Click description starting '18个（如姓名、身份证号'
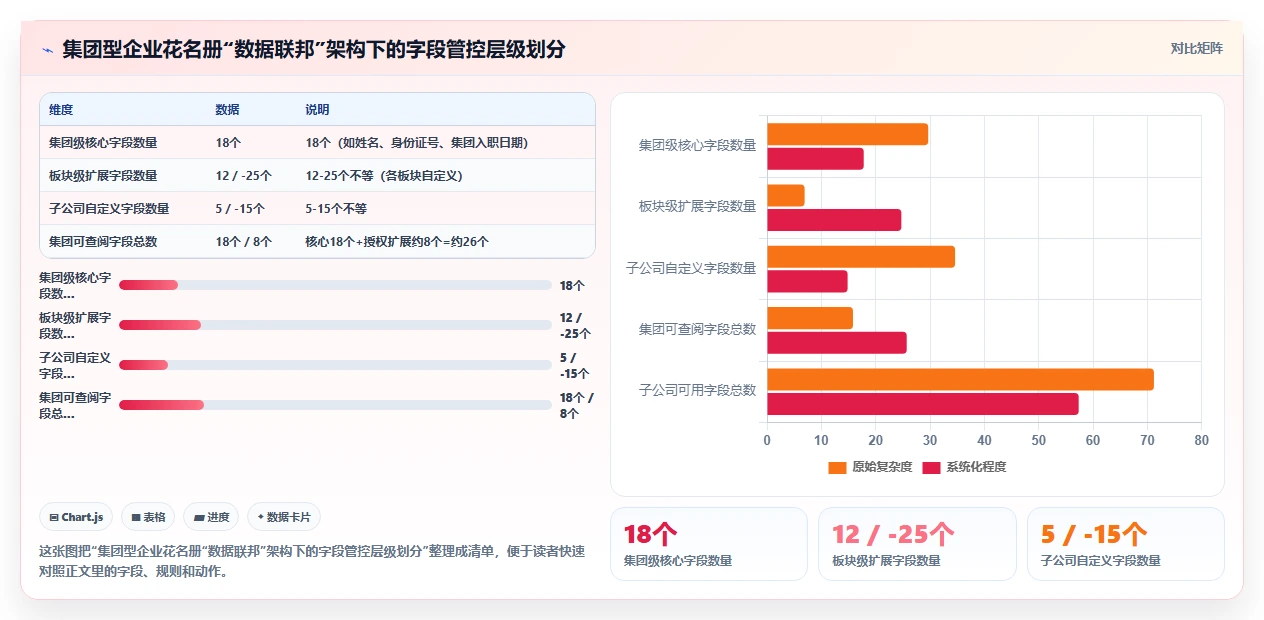Image resolution: width=1264 pixels, height=620 pixels. tap(416, 142)
